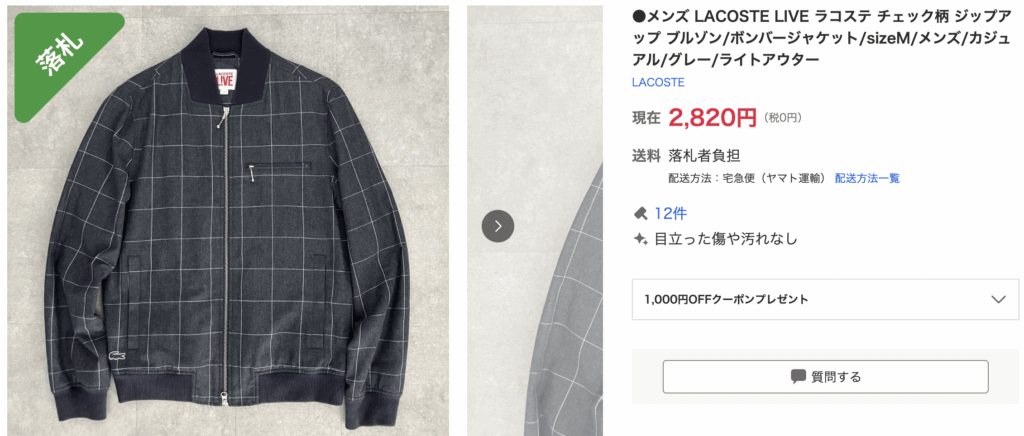Viewport: 1024px width, 436px height.
Task: Click the 質問する button
Action: tap(825, 377)
